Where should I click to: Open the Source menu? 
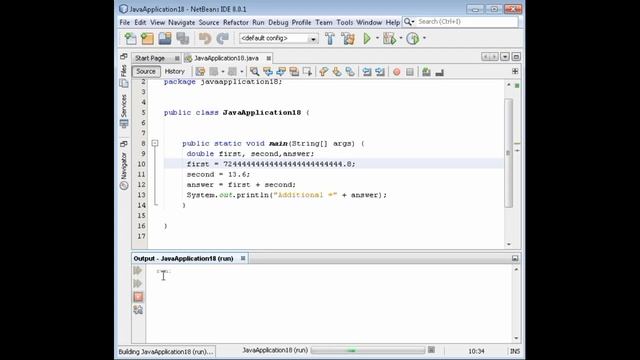(x=209, y=22)
